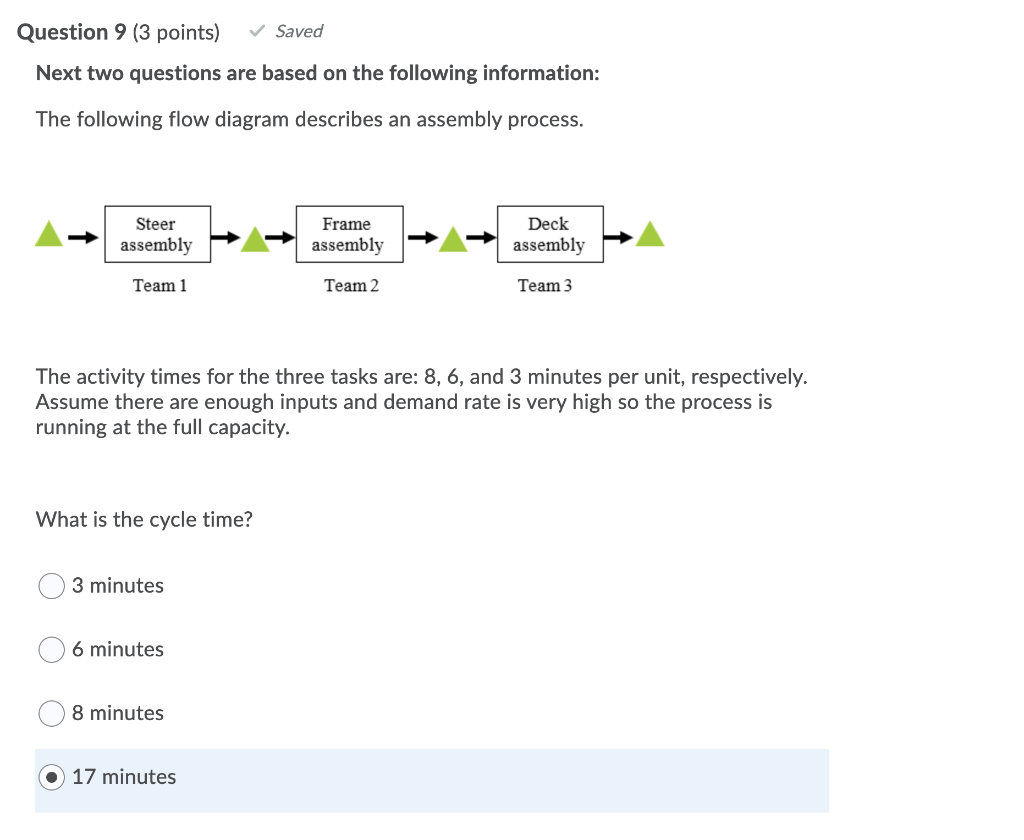Select the 6 minutes radio button
The height and width of the screenshot is (840, 1024).
point(51,649)
